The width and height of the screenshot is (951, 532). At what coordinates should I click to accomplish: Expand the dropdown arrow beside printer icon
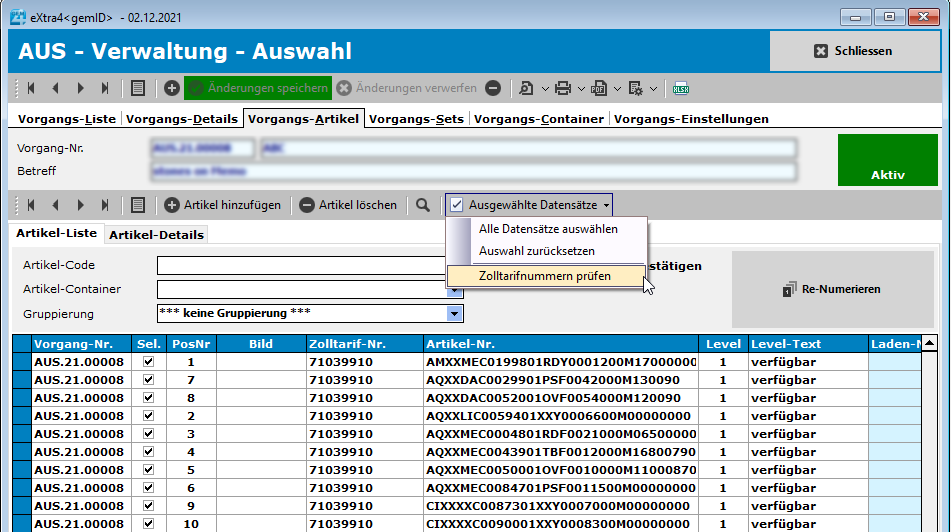(x=582, y=88)
